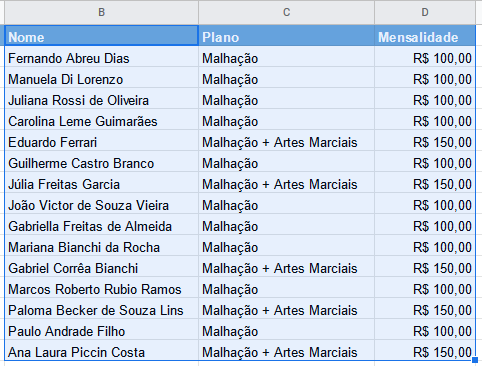Select the Fernando Abreu Dias cell
This screenshot has width=482, height=366.
[x=102, y=57]
